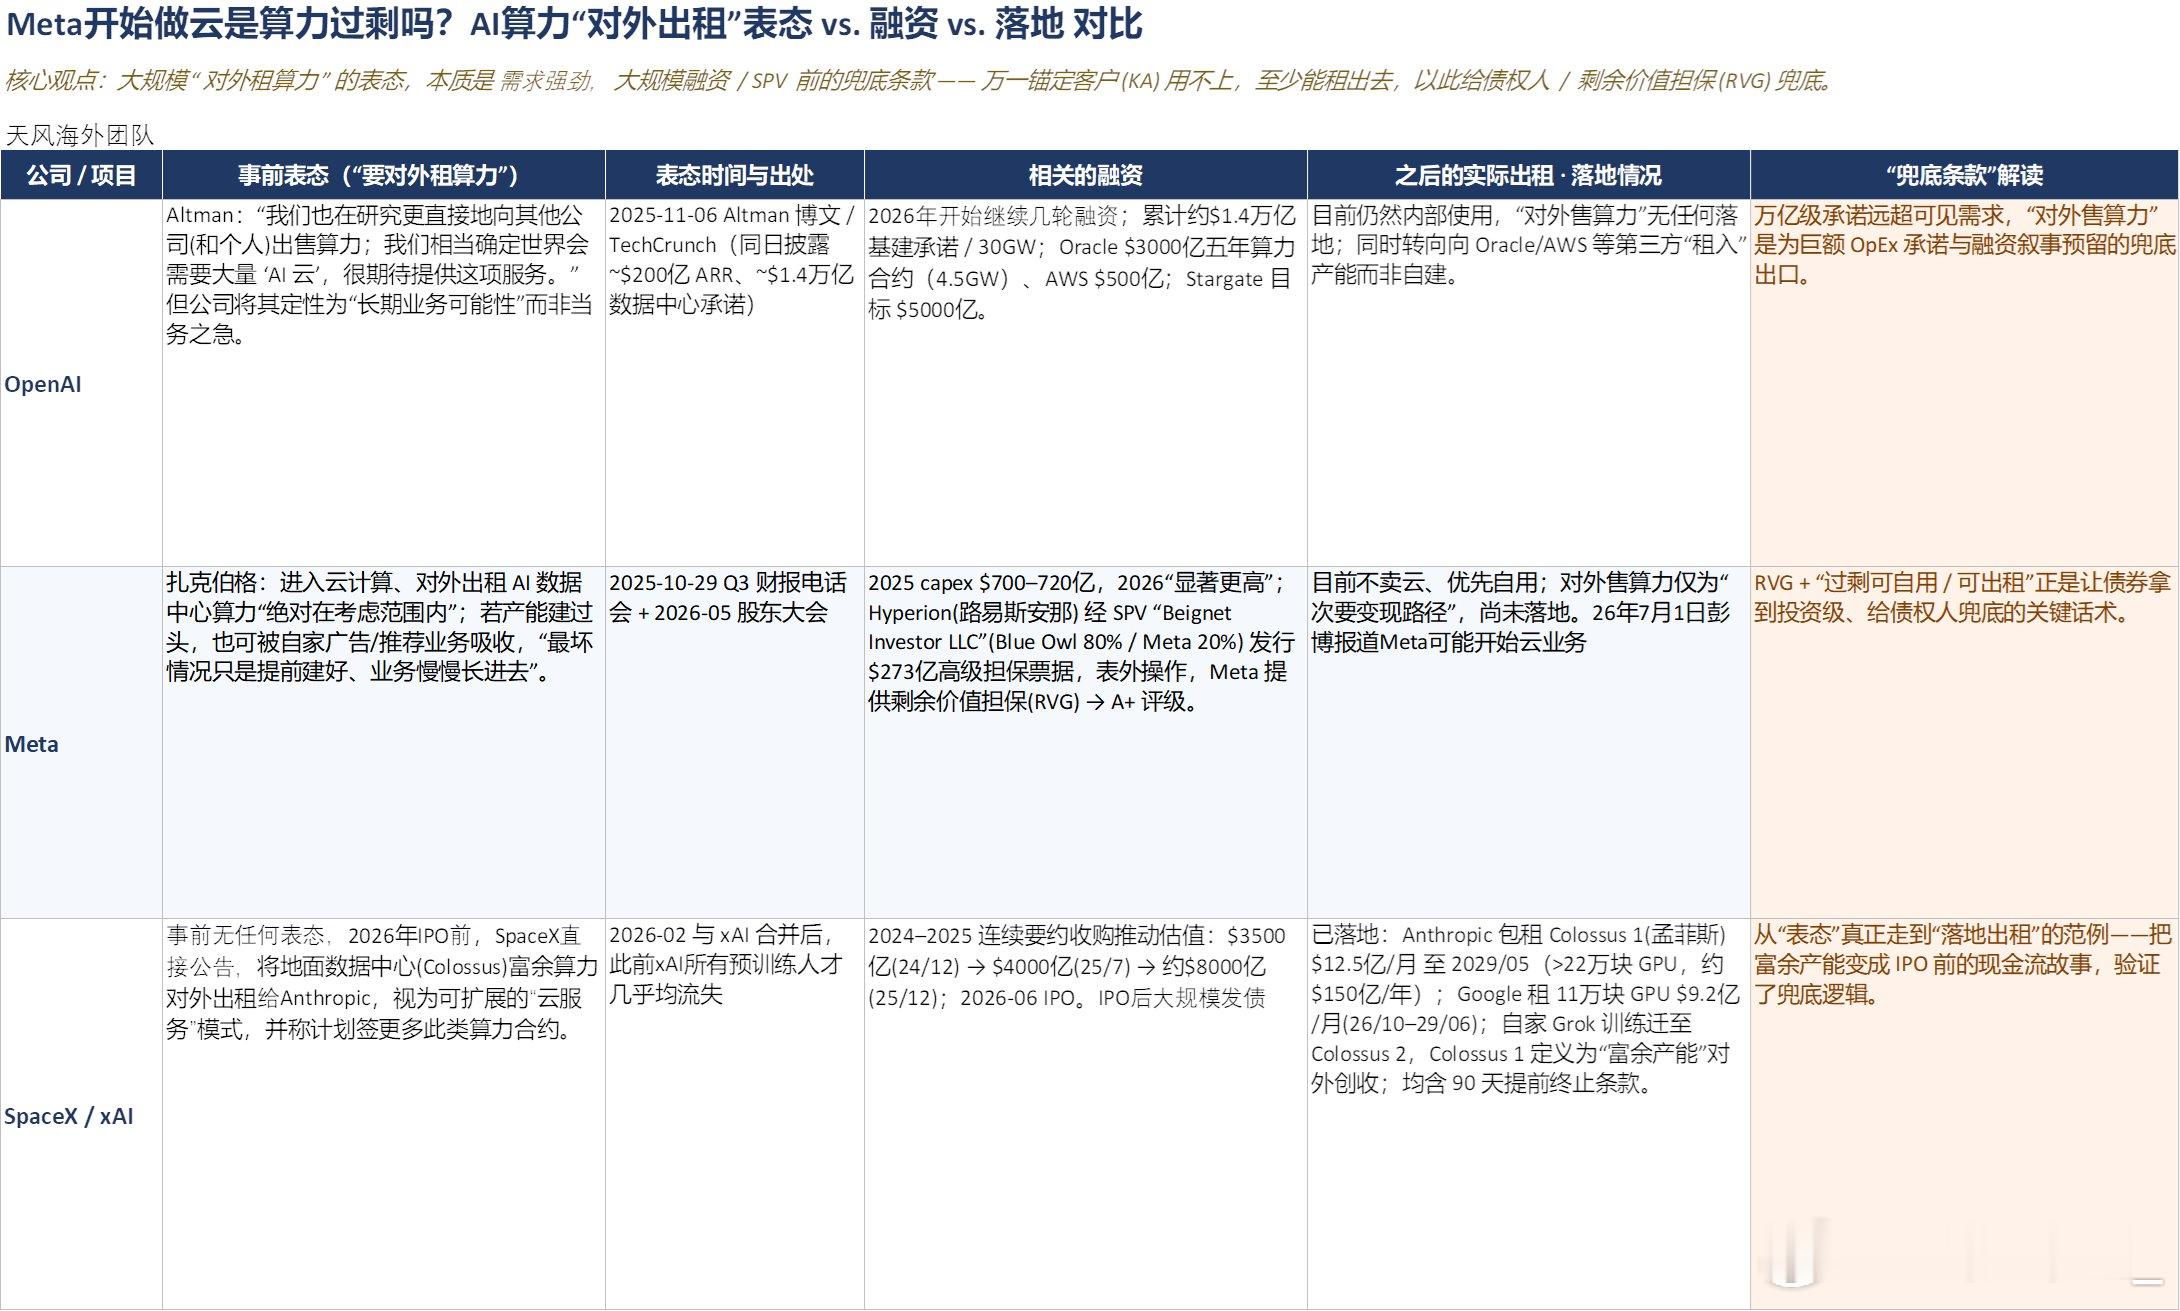
Task: Select the 'Meta' row label cell
Action: tap(81, 743)
